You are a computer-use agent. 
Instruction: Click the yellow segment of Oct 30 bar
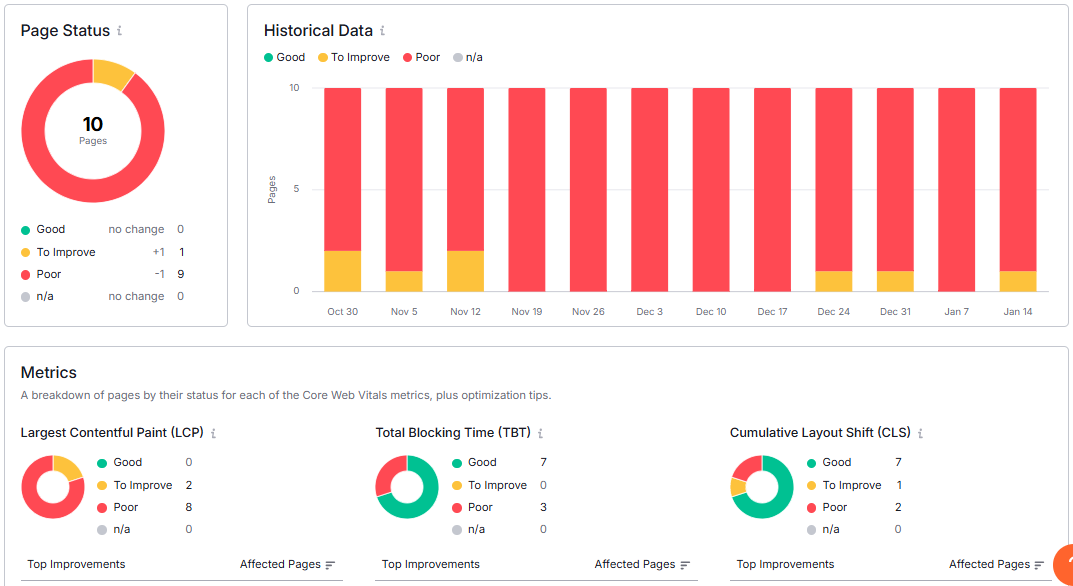(342, 270)
